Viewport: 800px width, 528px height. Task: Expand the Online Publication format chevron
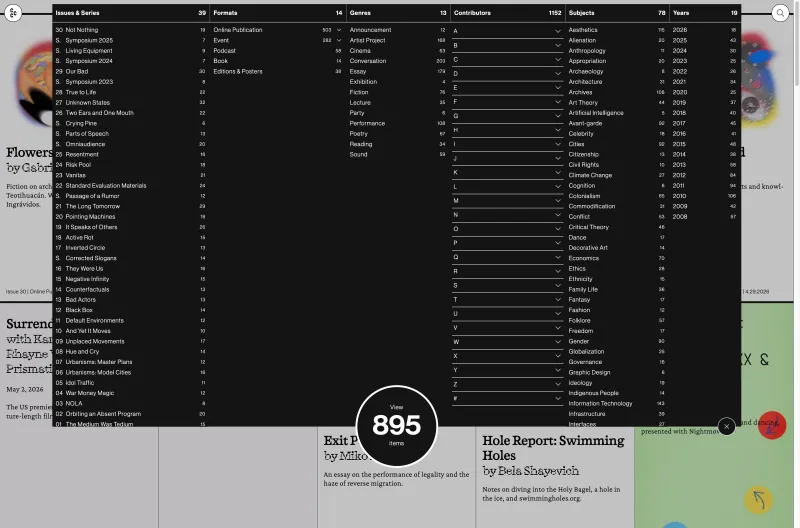339,30
